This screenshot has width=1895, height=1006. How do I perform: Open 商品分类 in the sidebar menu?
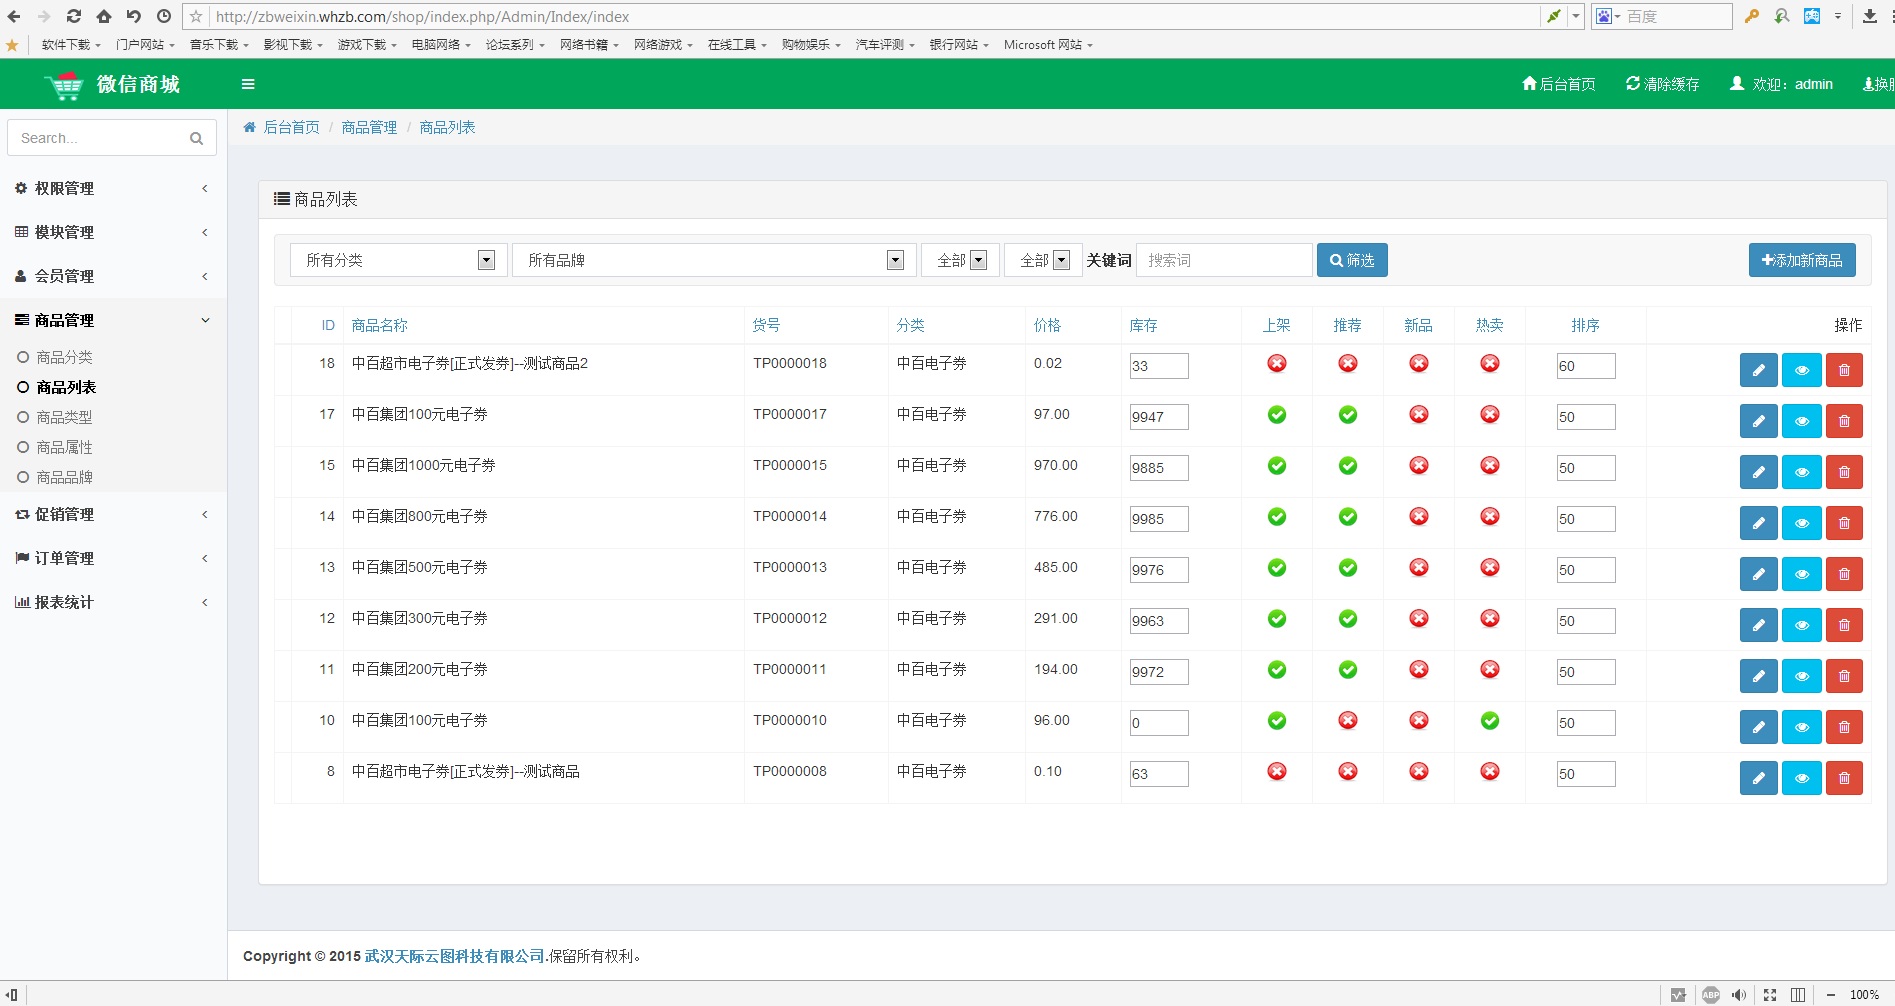pyautogui.click(x=64, y=357)
